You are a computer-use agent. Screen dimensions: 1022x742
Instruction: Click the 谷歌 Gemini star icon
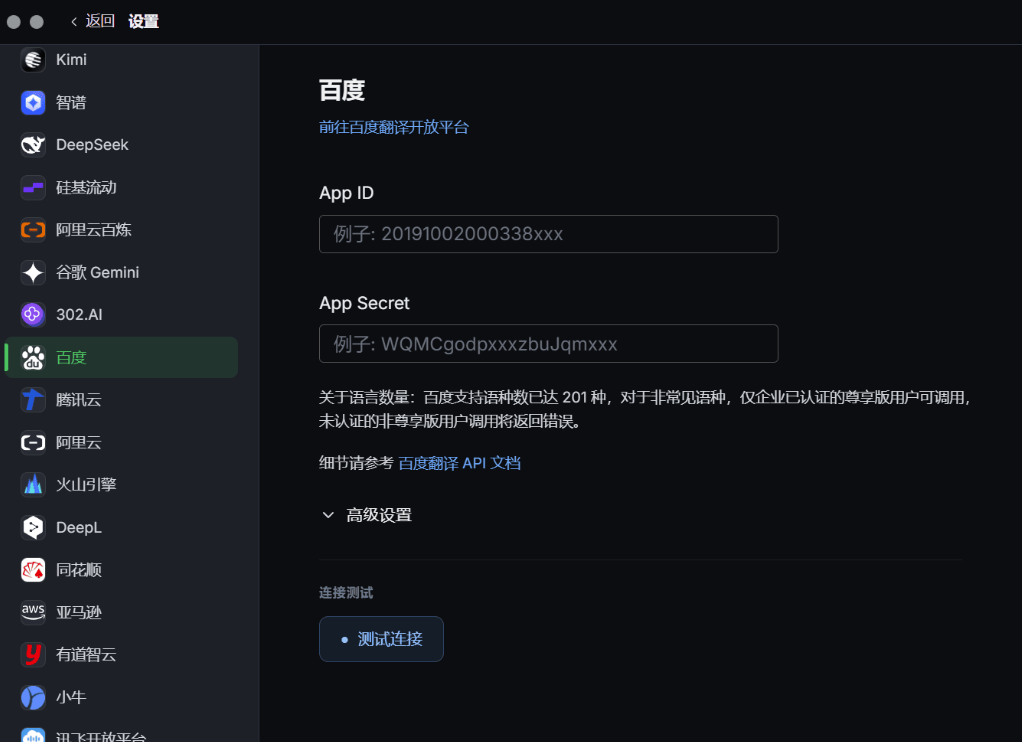(x=33, y=273)
